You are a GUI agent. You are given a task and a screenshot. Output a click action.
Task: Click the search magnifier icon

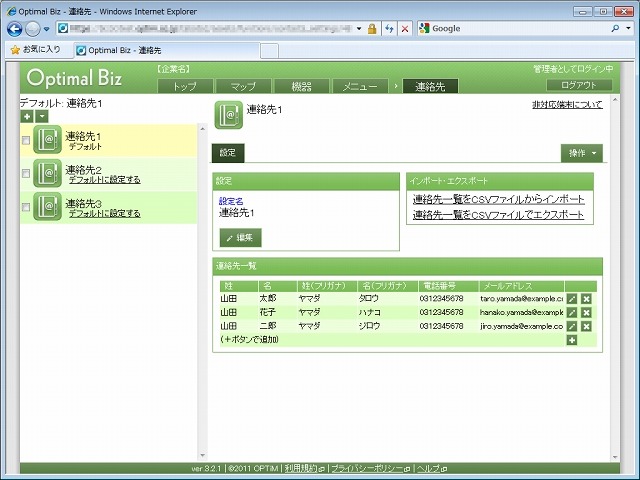pos(616,28)
